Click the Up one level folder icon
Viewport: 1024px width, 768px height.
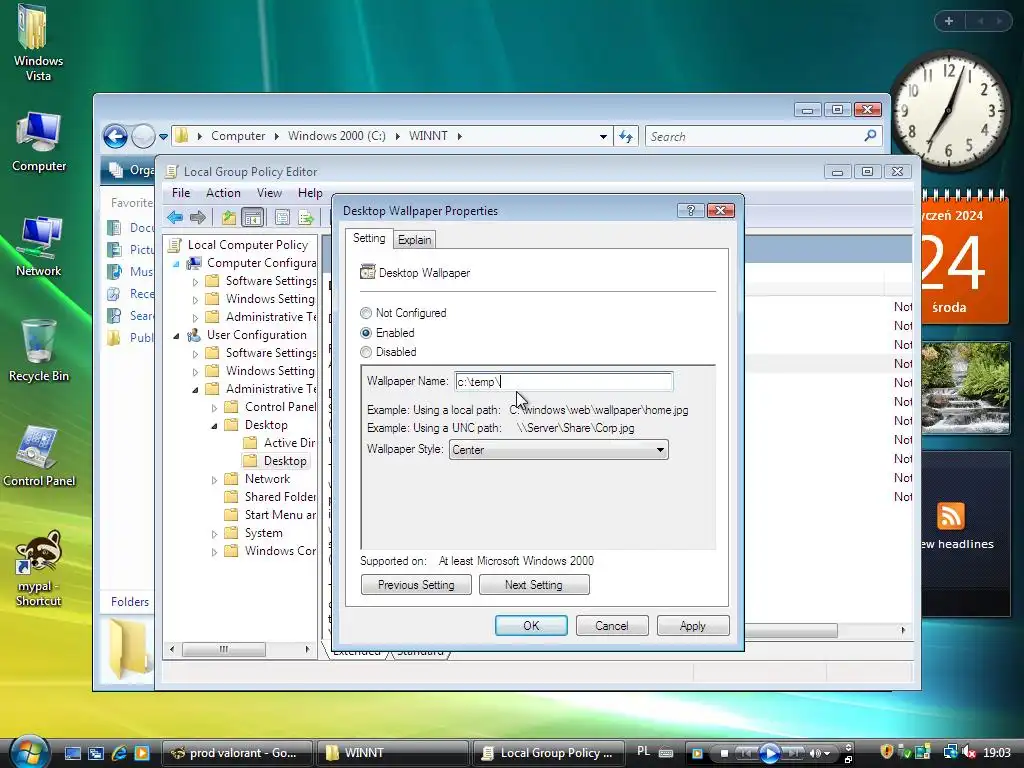[229, 217]
